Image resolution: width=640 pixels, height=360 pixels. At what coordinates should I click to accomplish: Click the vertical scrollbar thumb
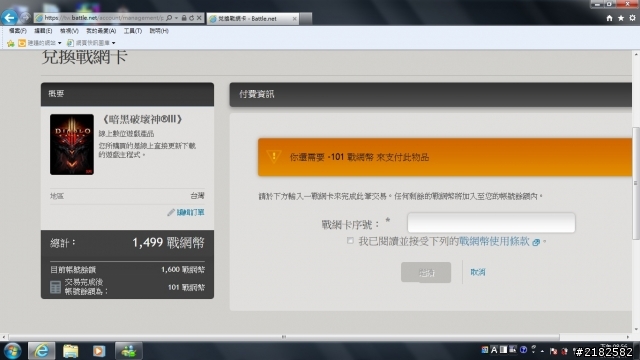pos(636,184)
